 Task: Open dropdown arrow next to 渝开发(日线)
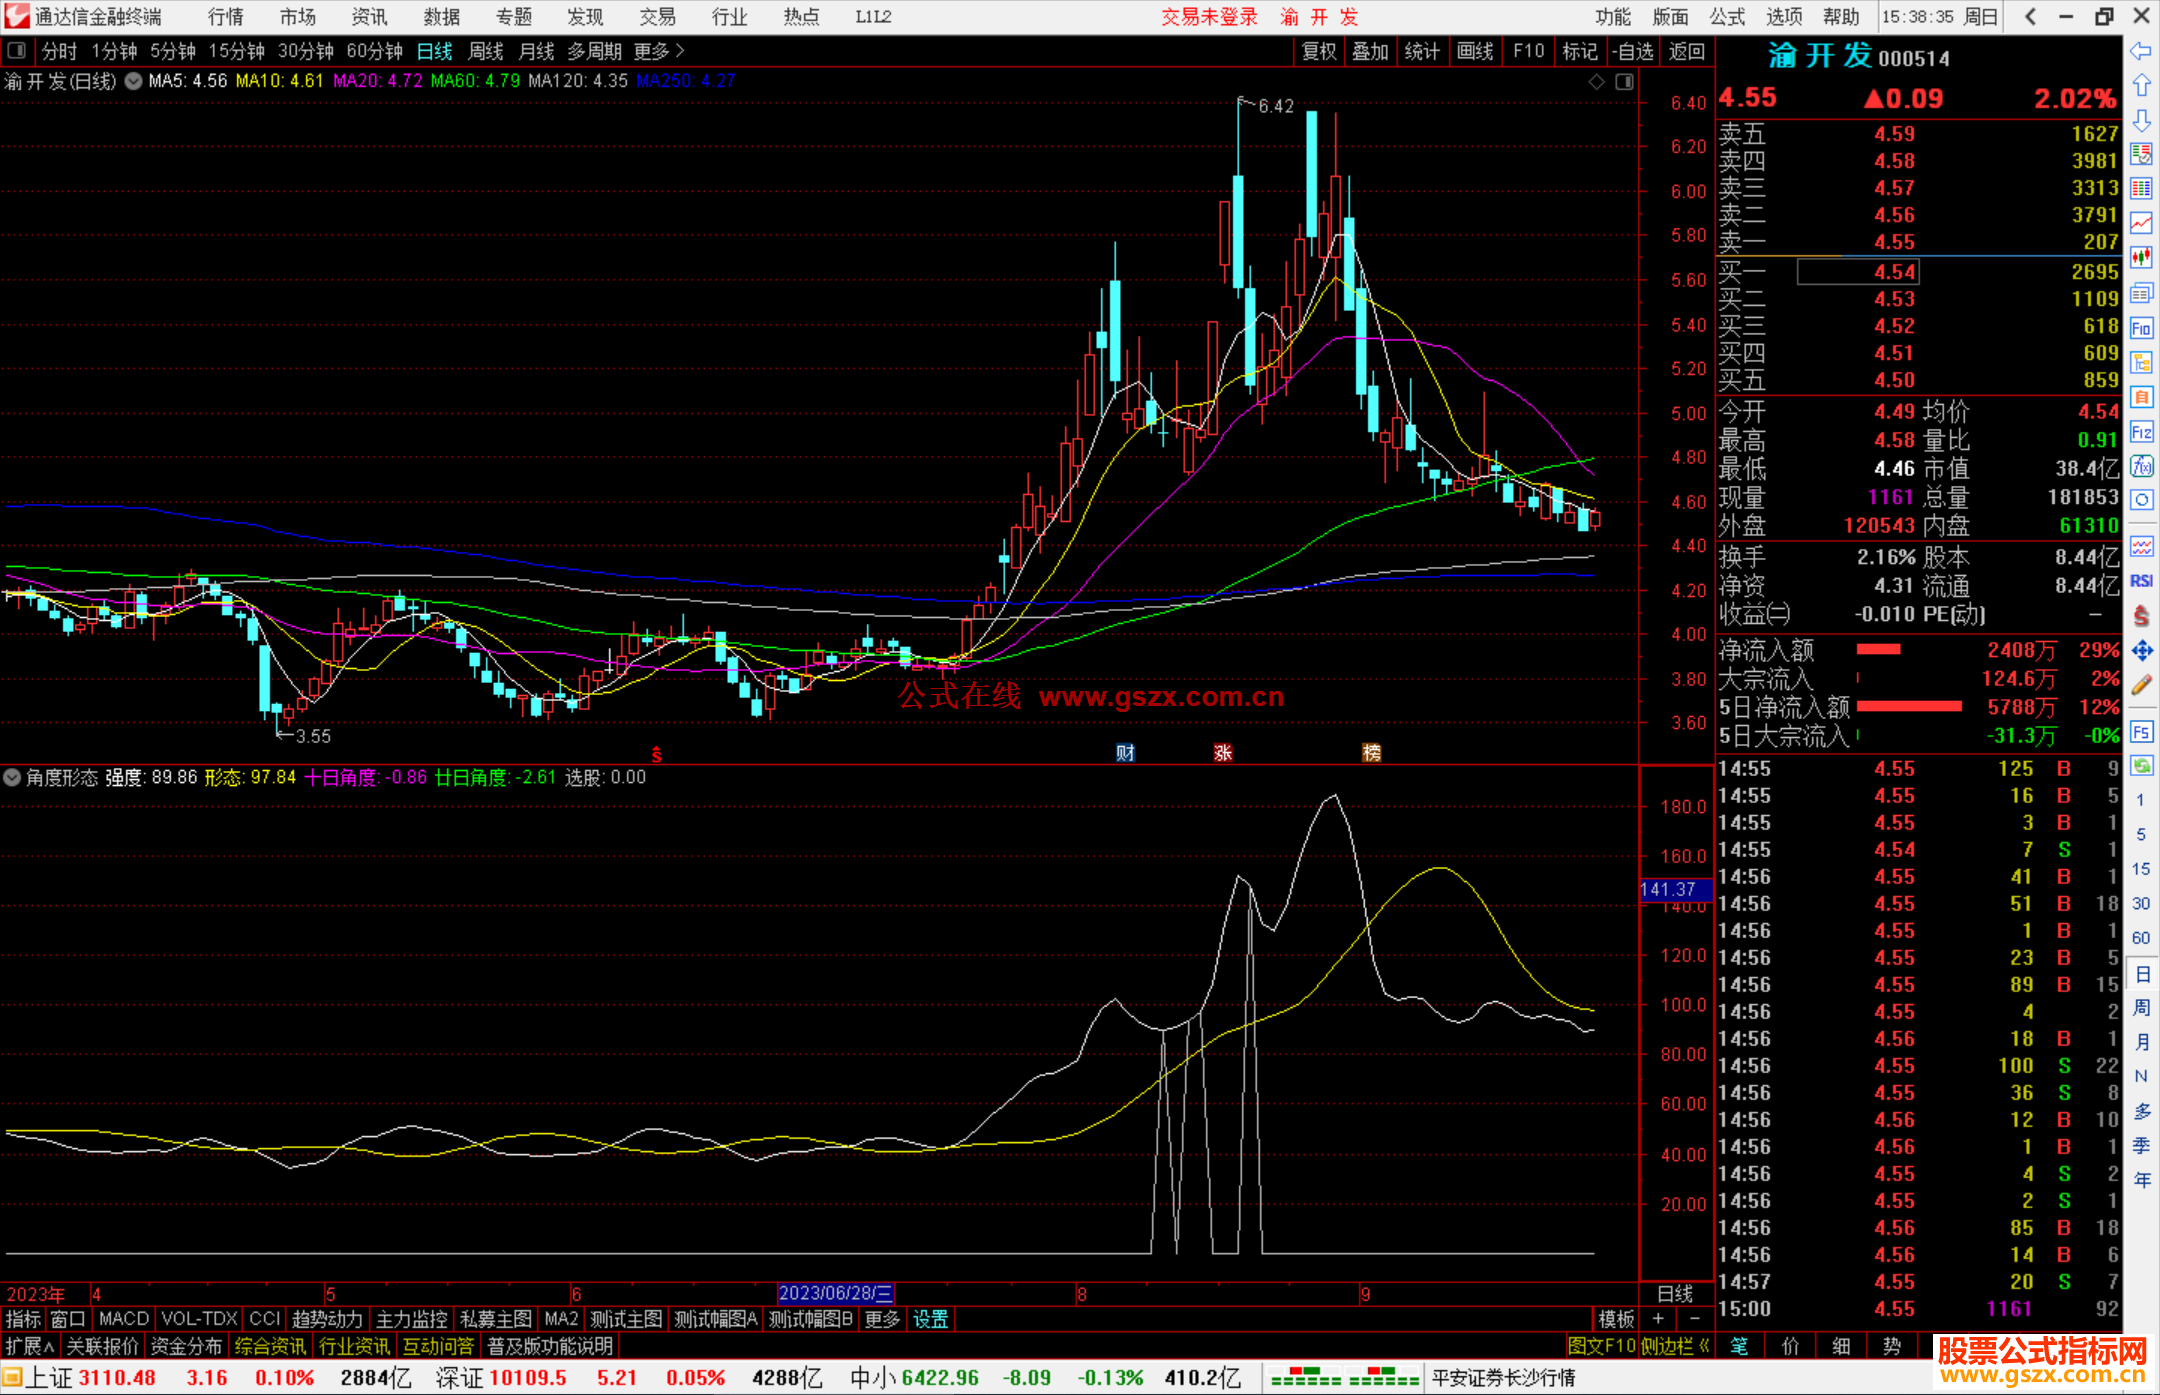(x=133, y=82)
